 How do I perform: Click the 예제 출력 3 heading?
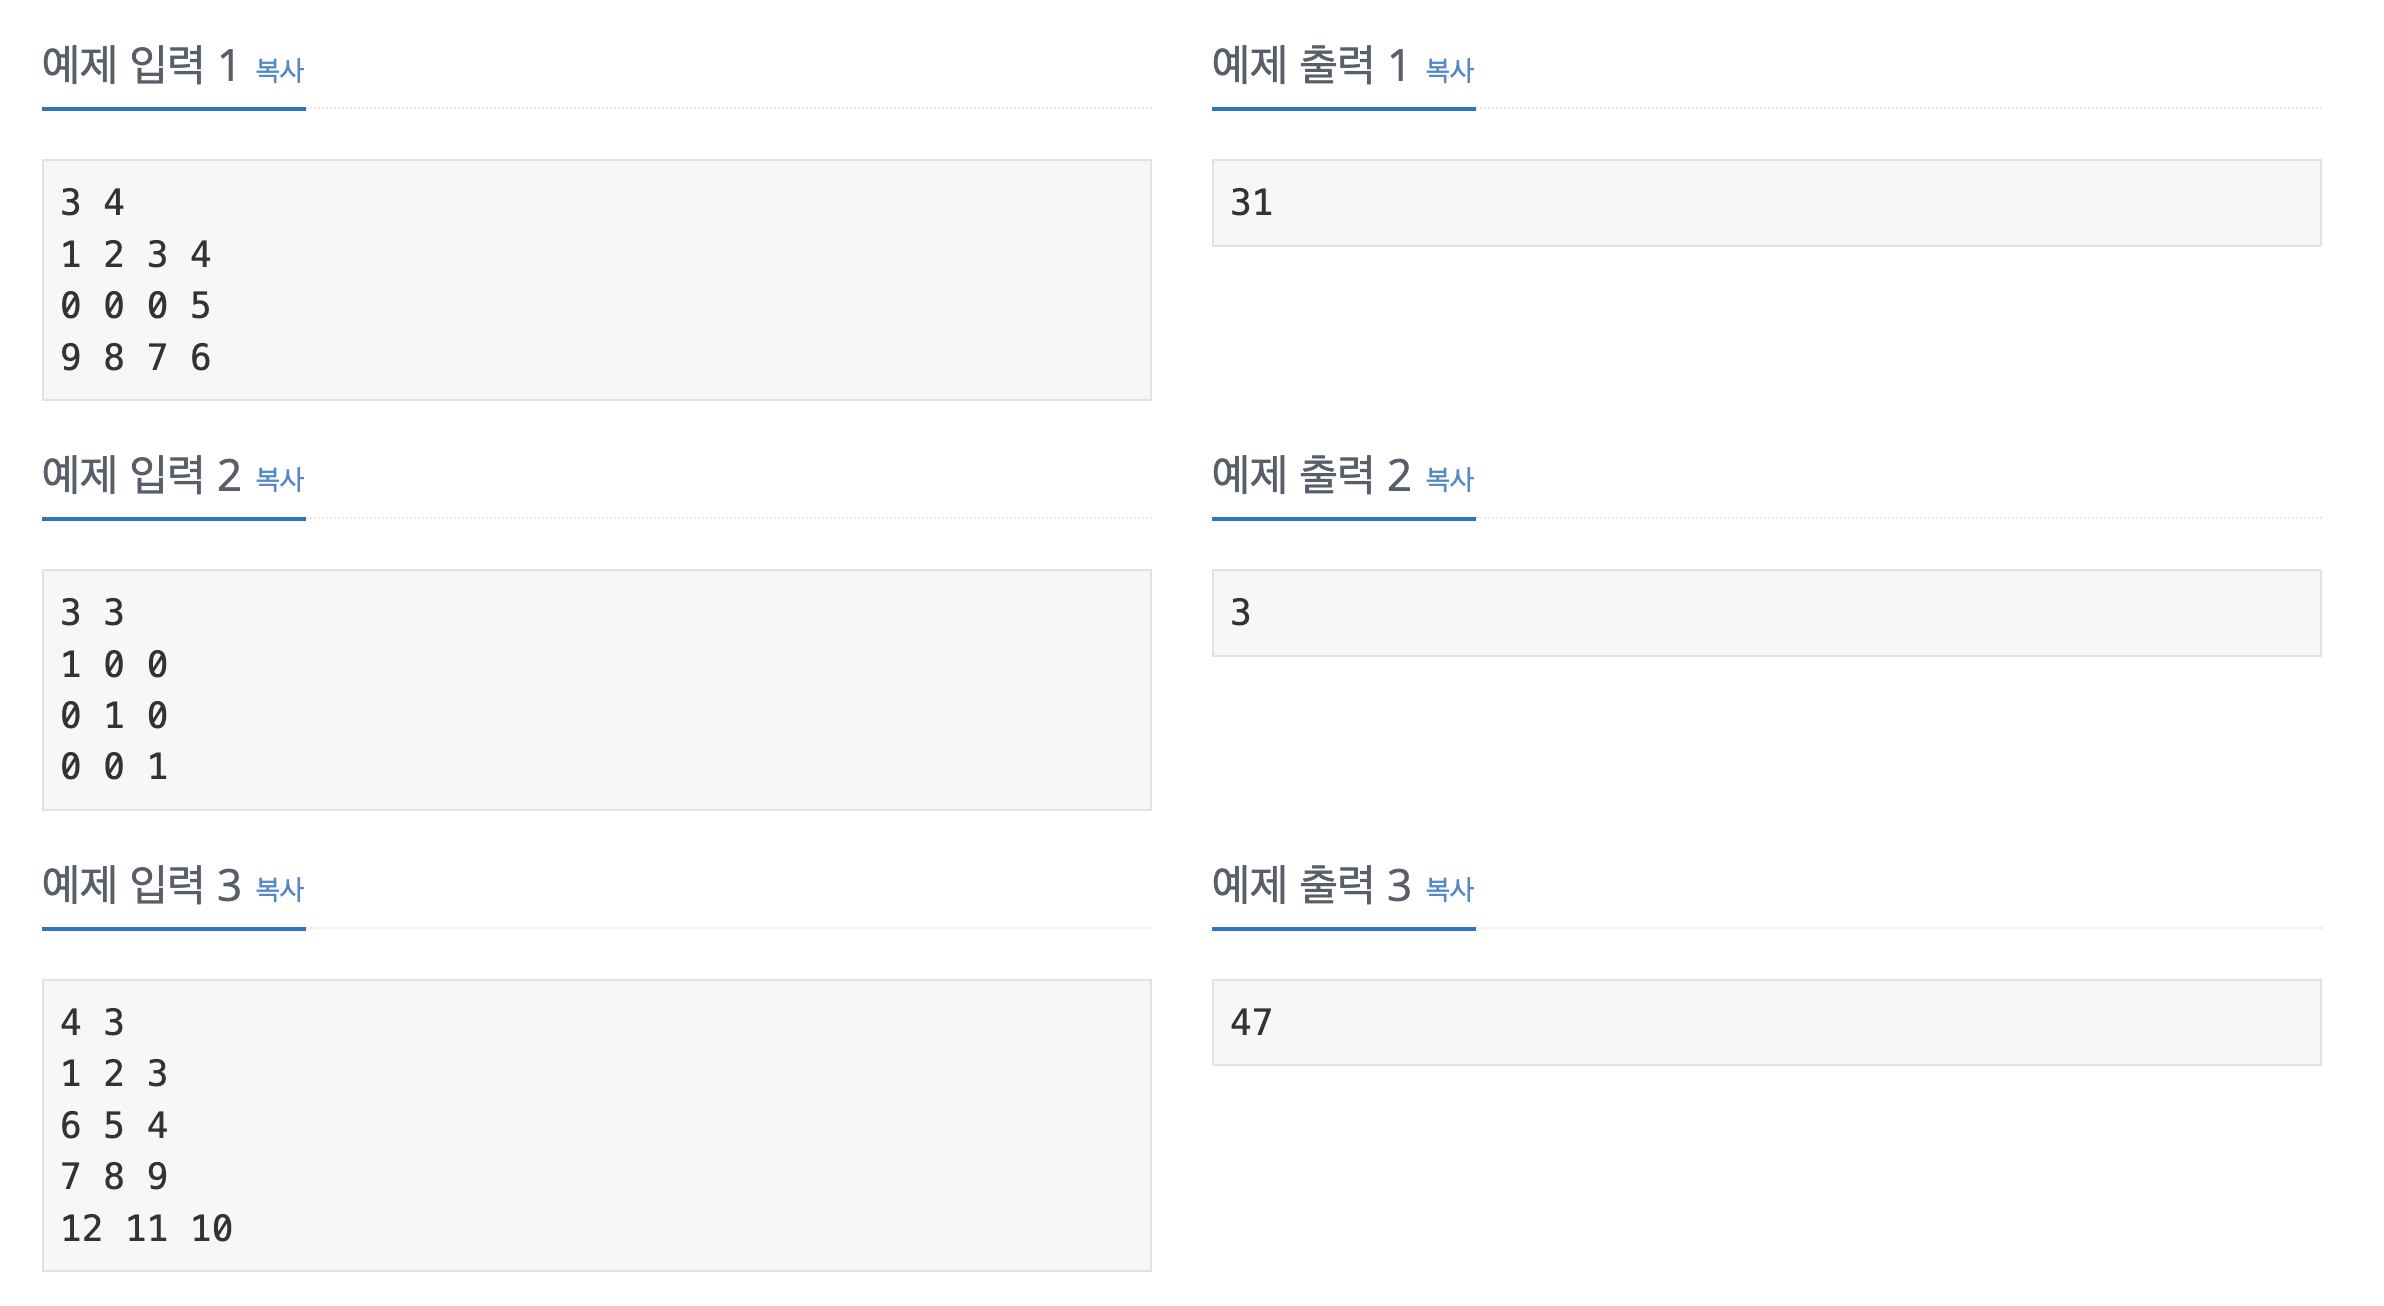coord(1310,885)
